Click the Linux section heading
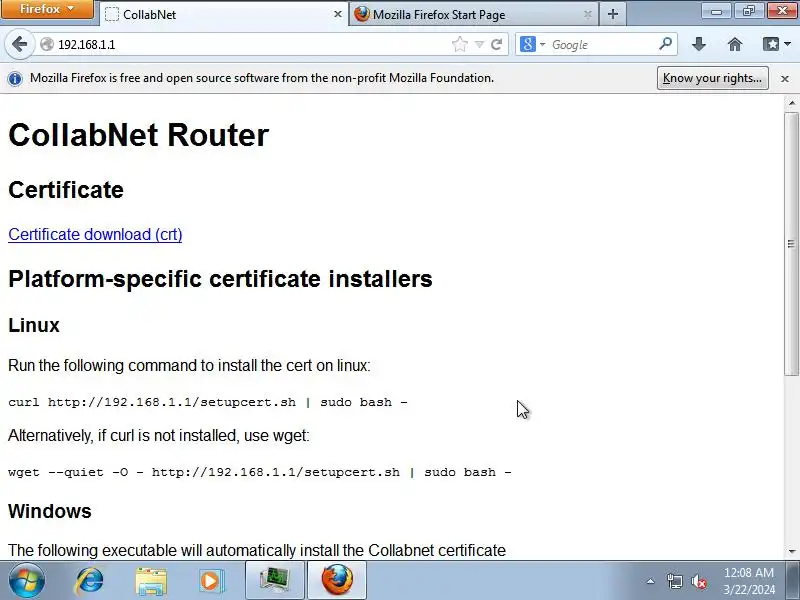The height and width of the screenshot is (600, 800). coord(34,325)
